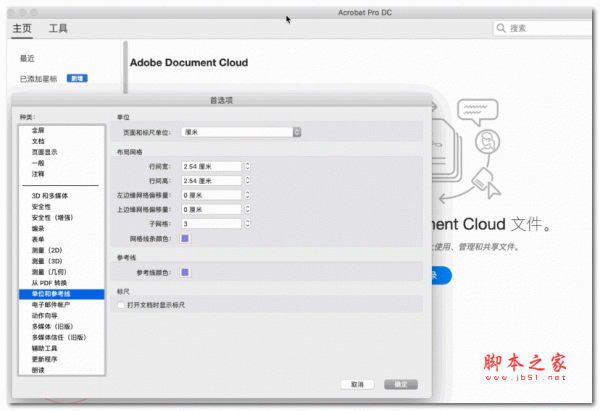Adjust the 左边缘网格偏移量 stepper
This screenshot has height=411, width=600.
tap(248, 195)
